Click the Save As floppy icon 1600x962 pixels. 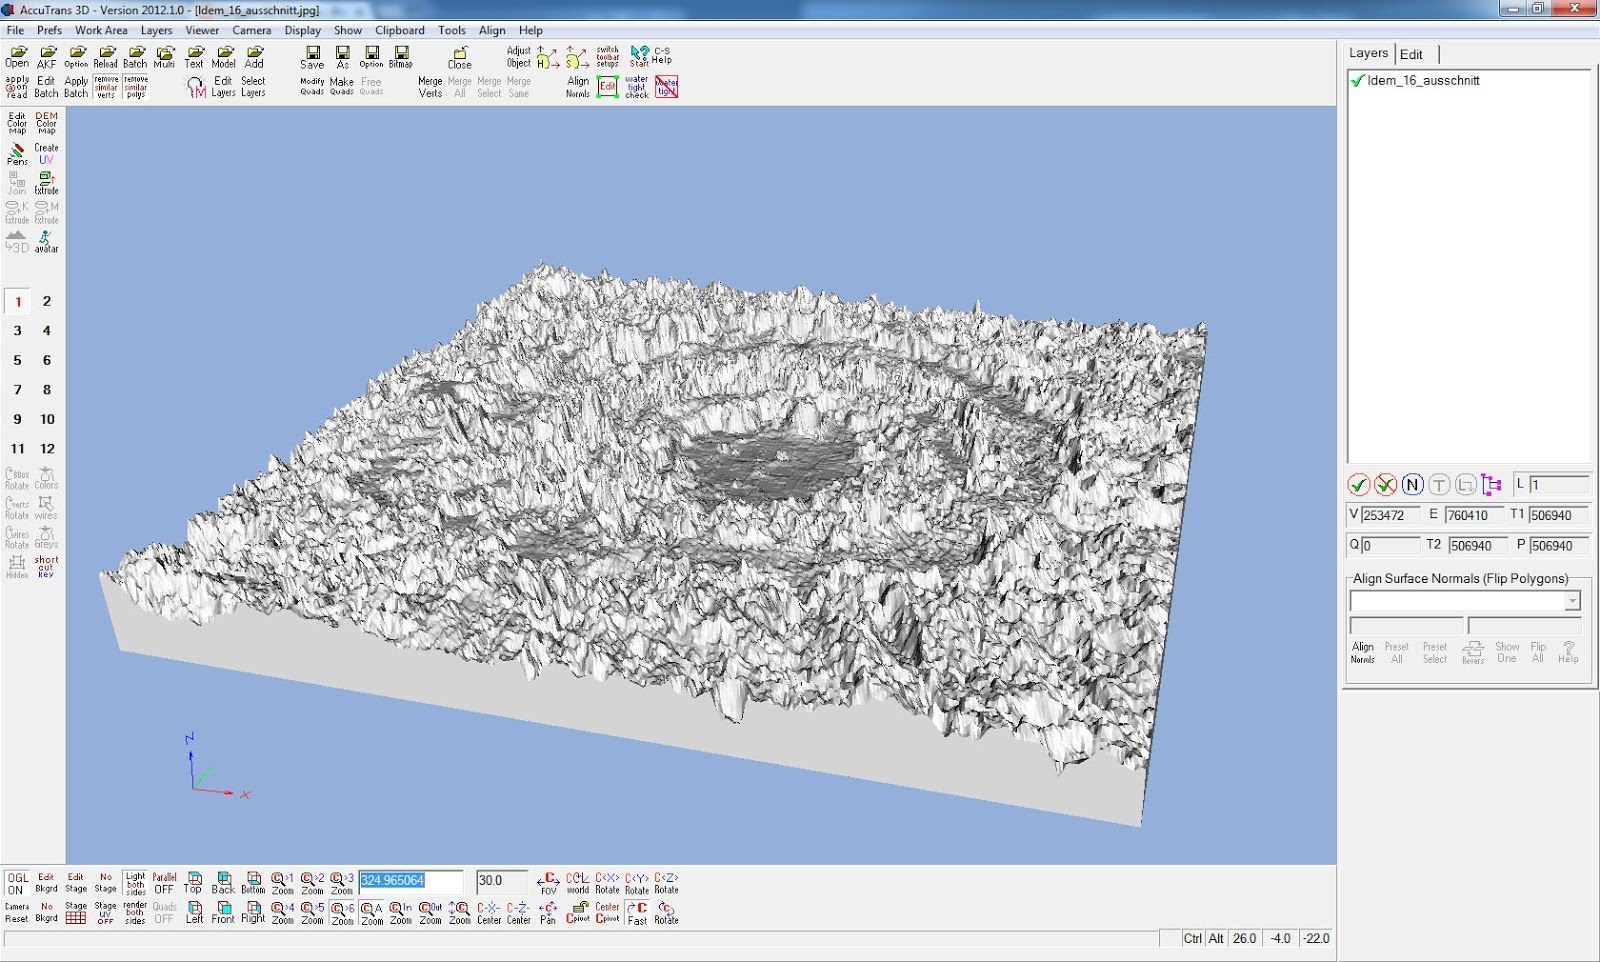coord(342,56)
